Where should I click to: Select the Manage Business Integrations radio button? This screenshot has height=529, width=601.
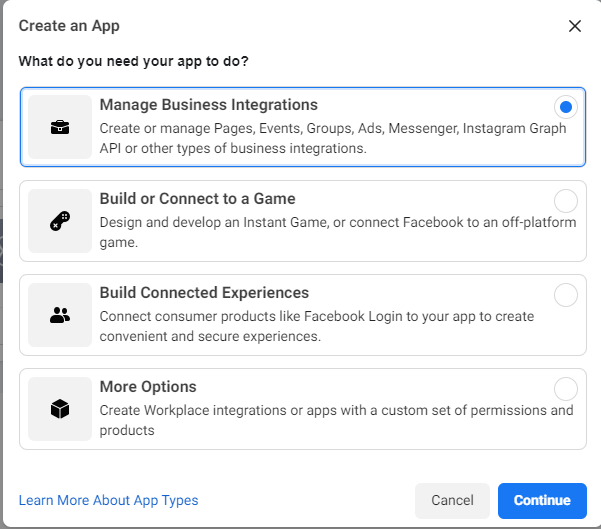[x=566, y=107]
